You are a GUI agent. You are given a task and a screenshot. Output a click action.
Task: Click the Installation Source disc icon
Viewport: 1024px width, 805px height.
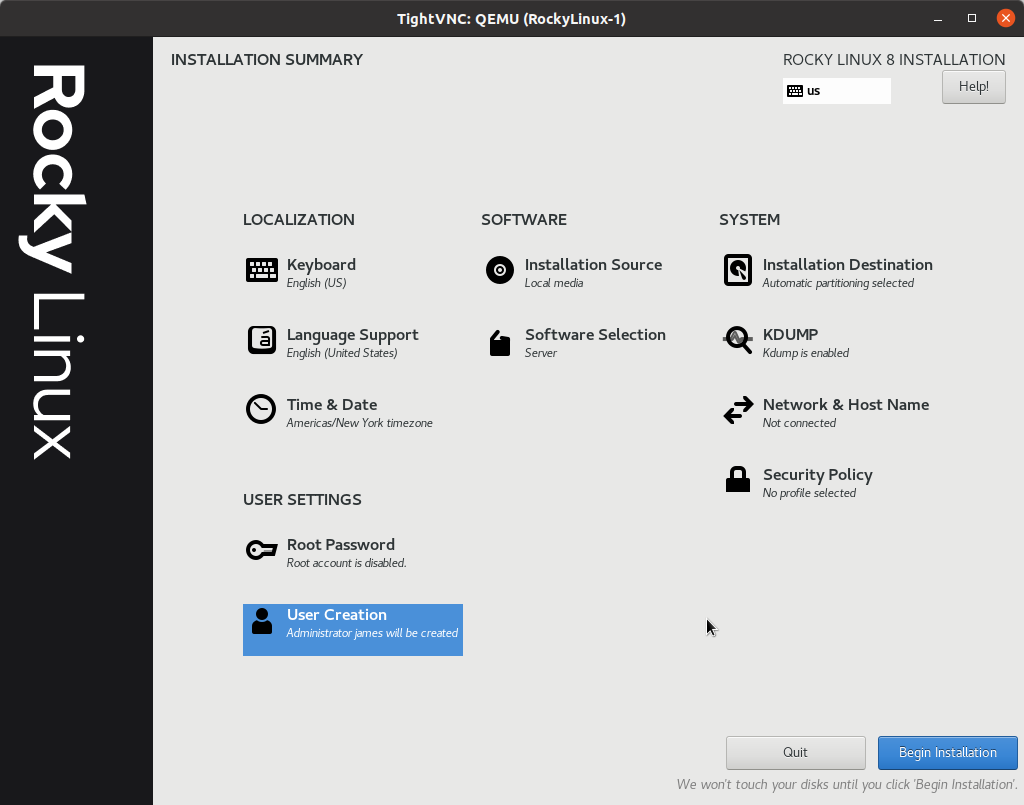coord(500,270)
